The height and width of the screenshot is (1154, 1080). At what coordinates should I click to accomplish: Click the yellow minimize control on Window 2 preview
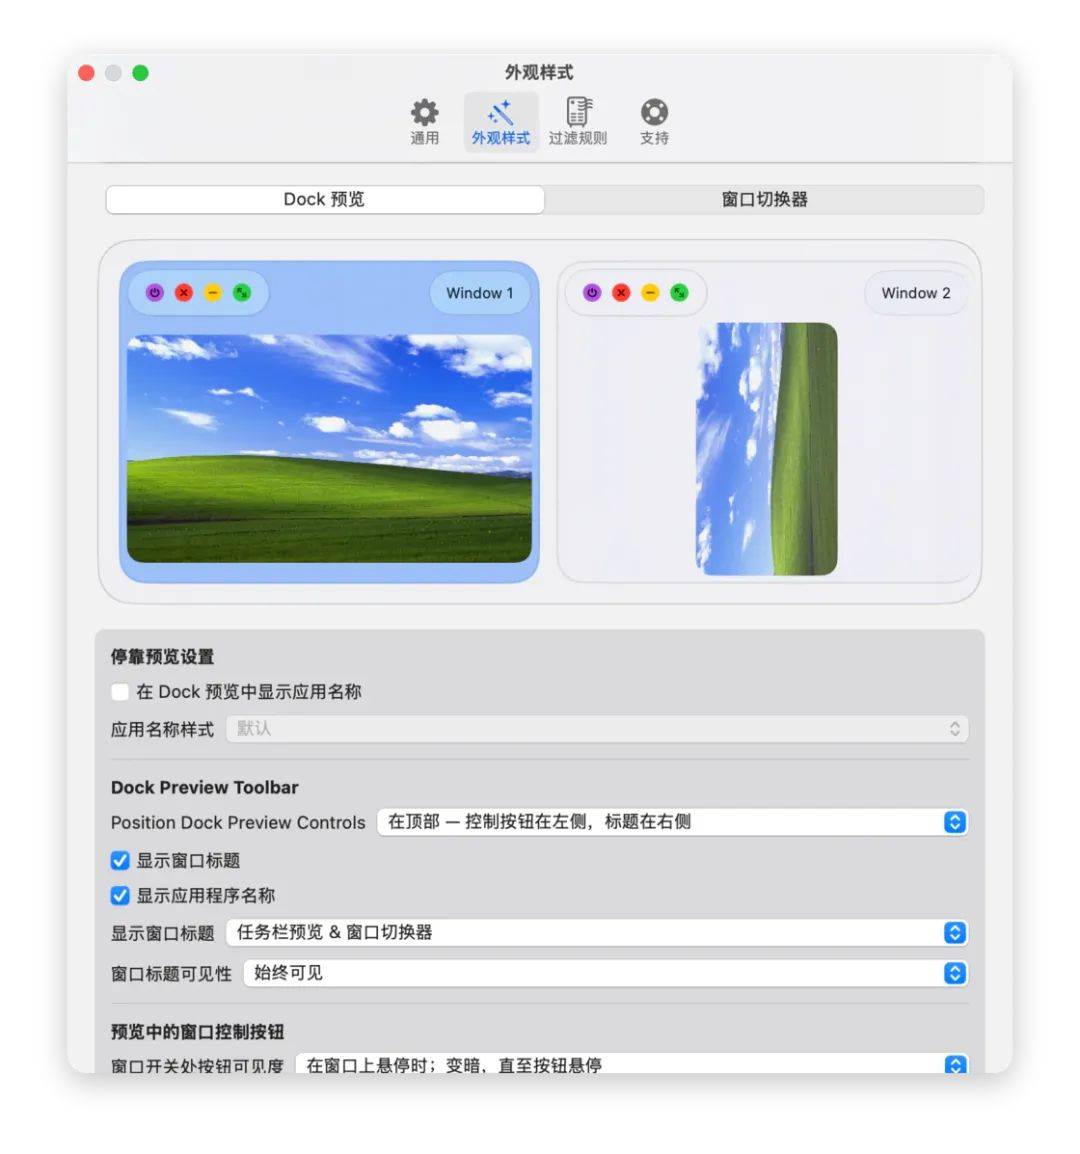[x=649, y=293]
